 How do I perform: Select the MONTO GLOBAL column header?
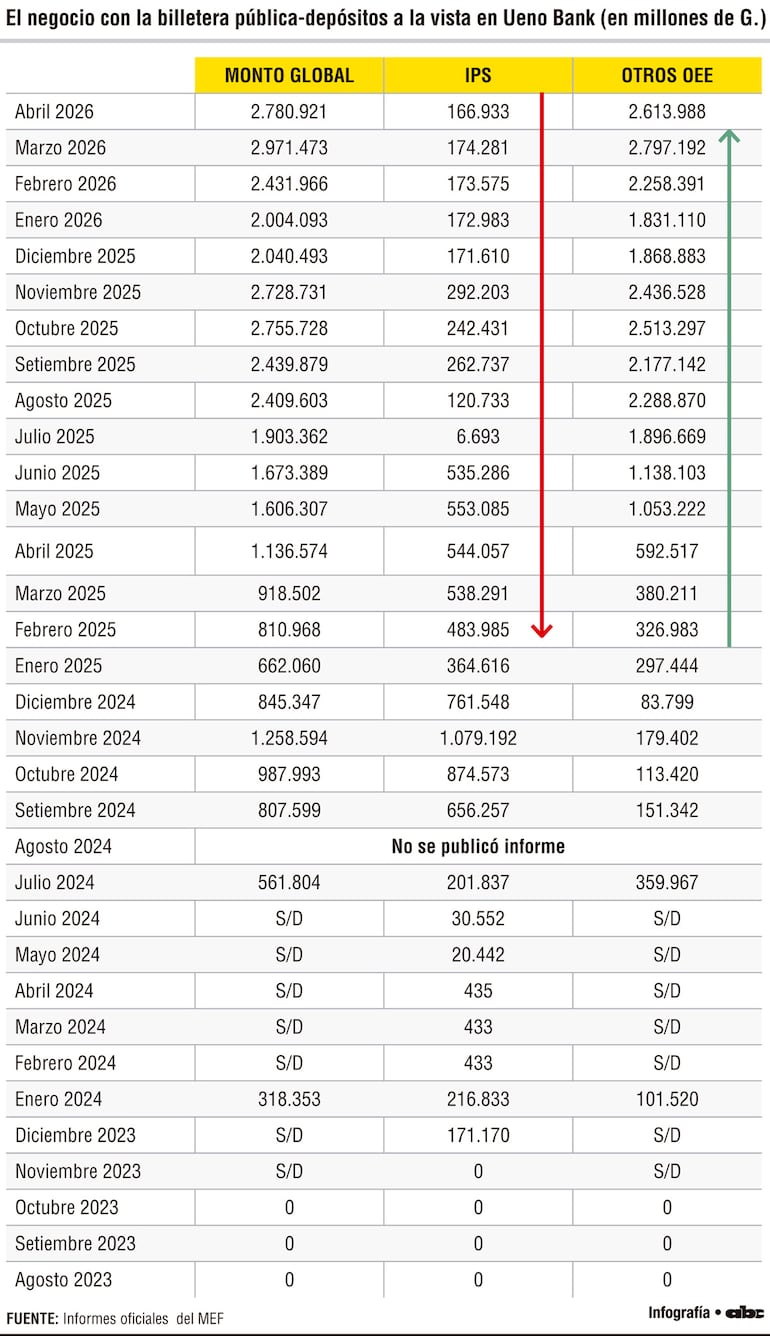[289, 75]
